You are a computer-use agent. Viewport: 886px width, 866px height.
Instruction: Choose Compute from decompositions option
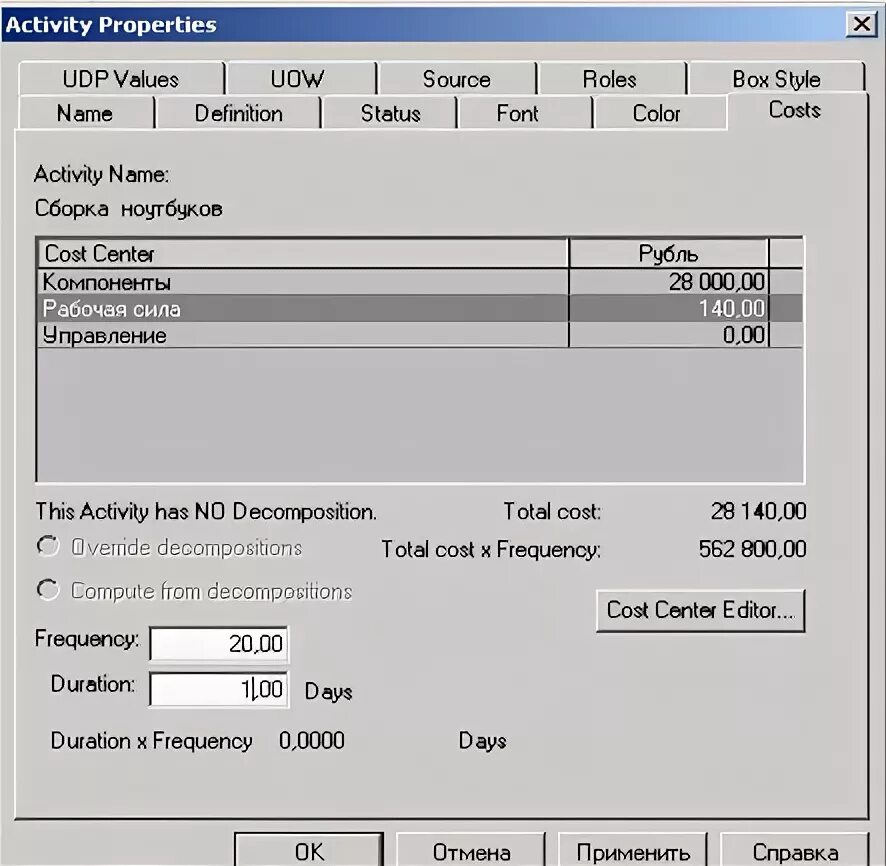[47, 590]
